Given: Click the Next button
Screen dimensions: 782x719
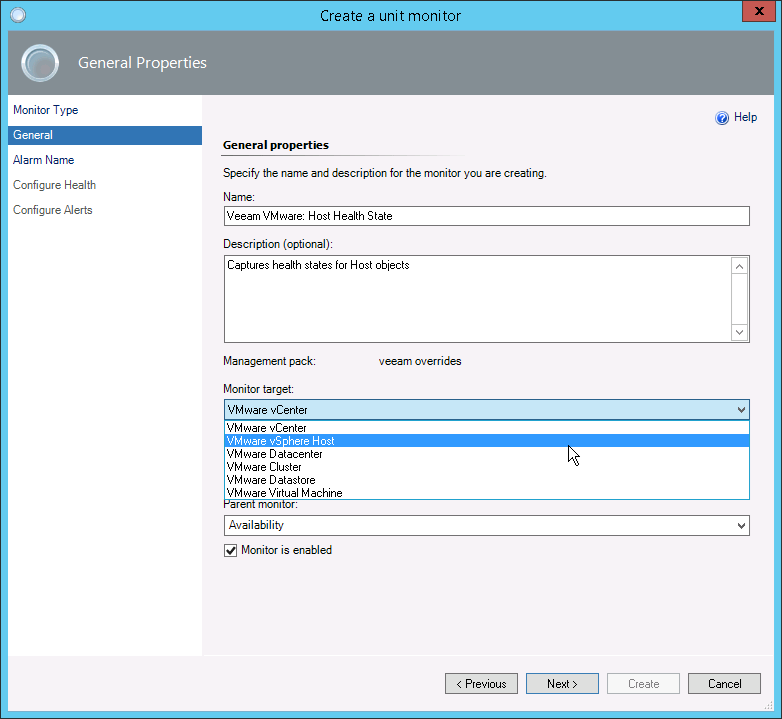Looking at the screenshot, I should (x=562, y=684).
